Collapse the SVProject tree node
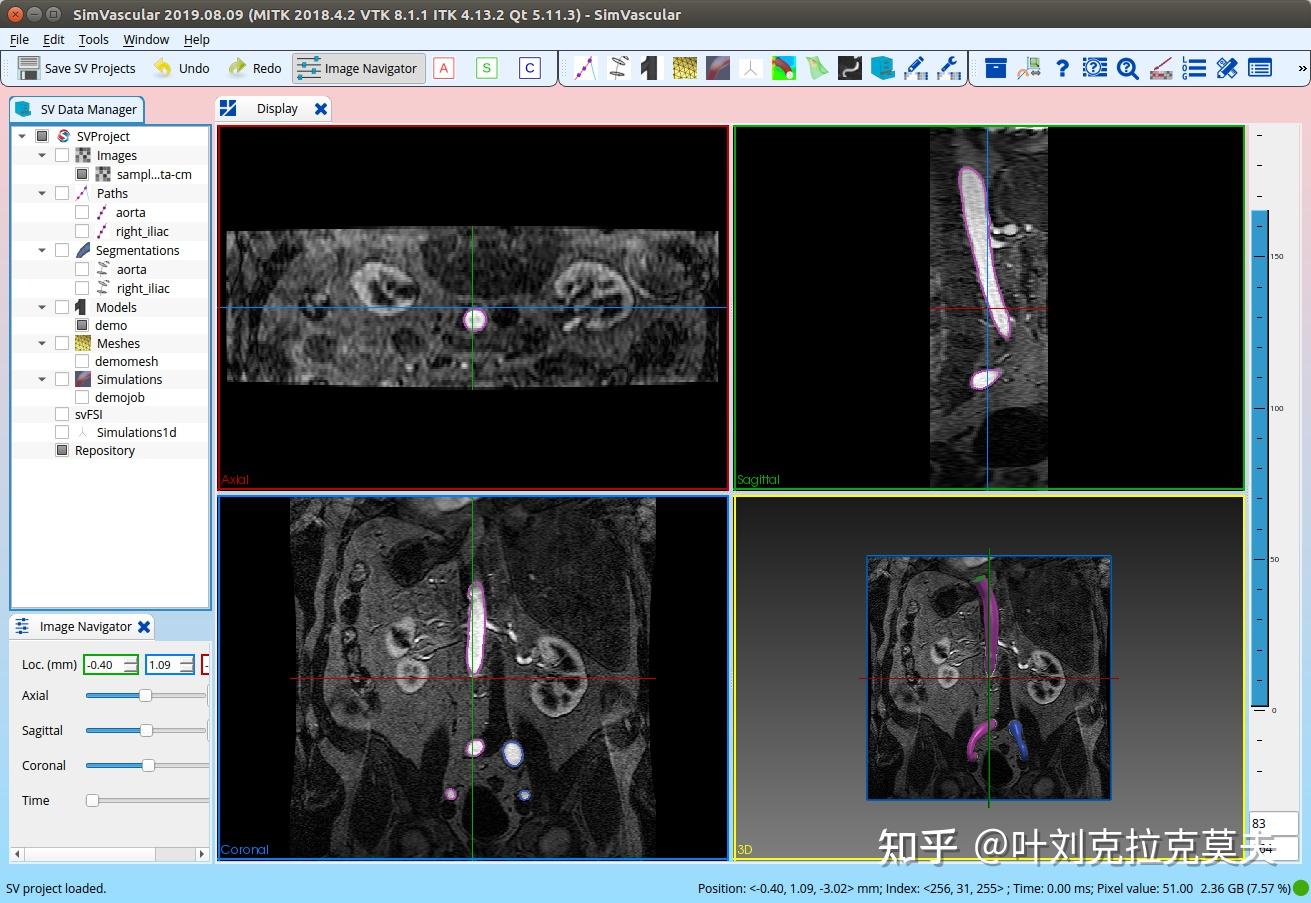This screenshot has height=903, width=1311. click(22, 136)
